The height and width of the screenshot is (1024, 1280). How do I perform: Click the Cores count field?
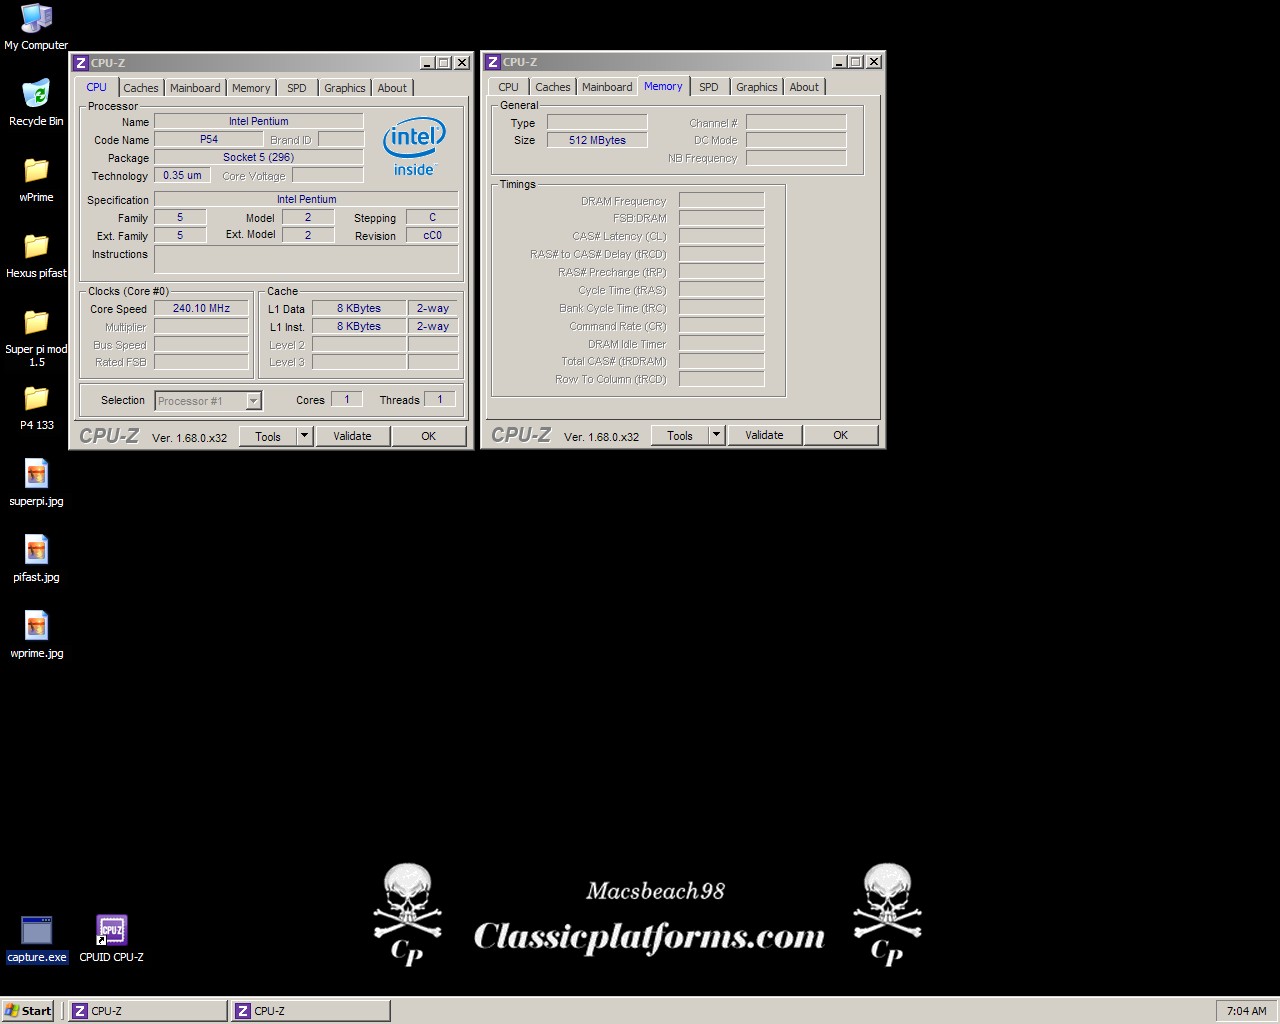(x=347, y=399)
